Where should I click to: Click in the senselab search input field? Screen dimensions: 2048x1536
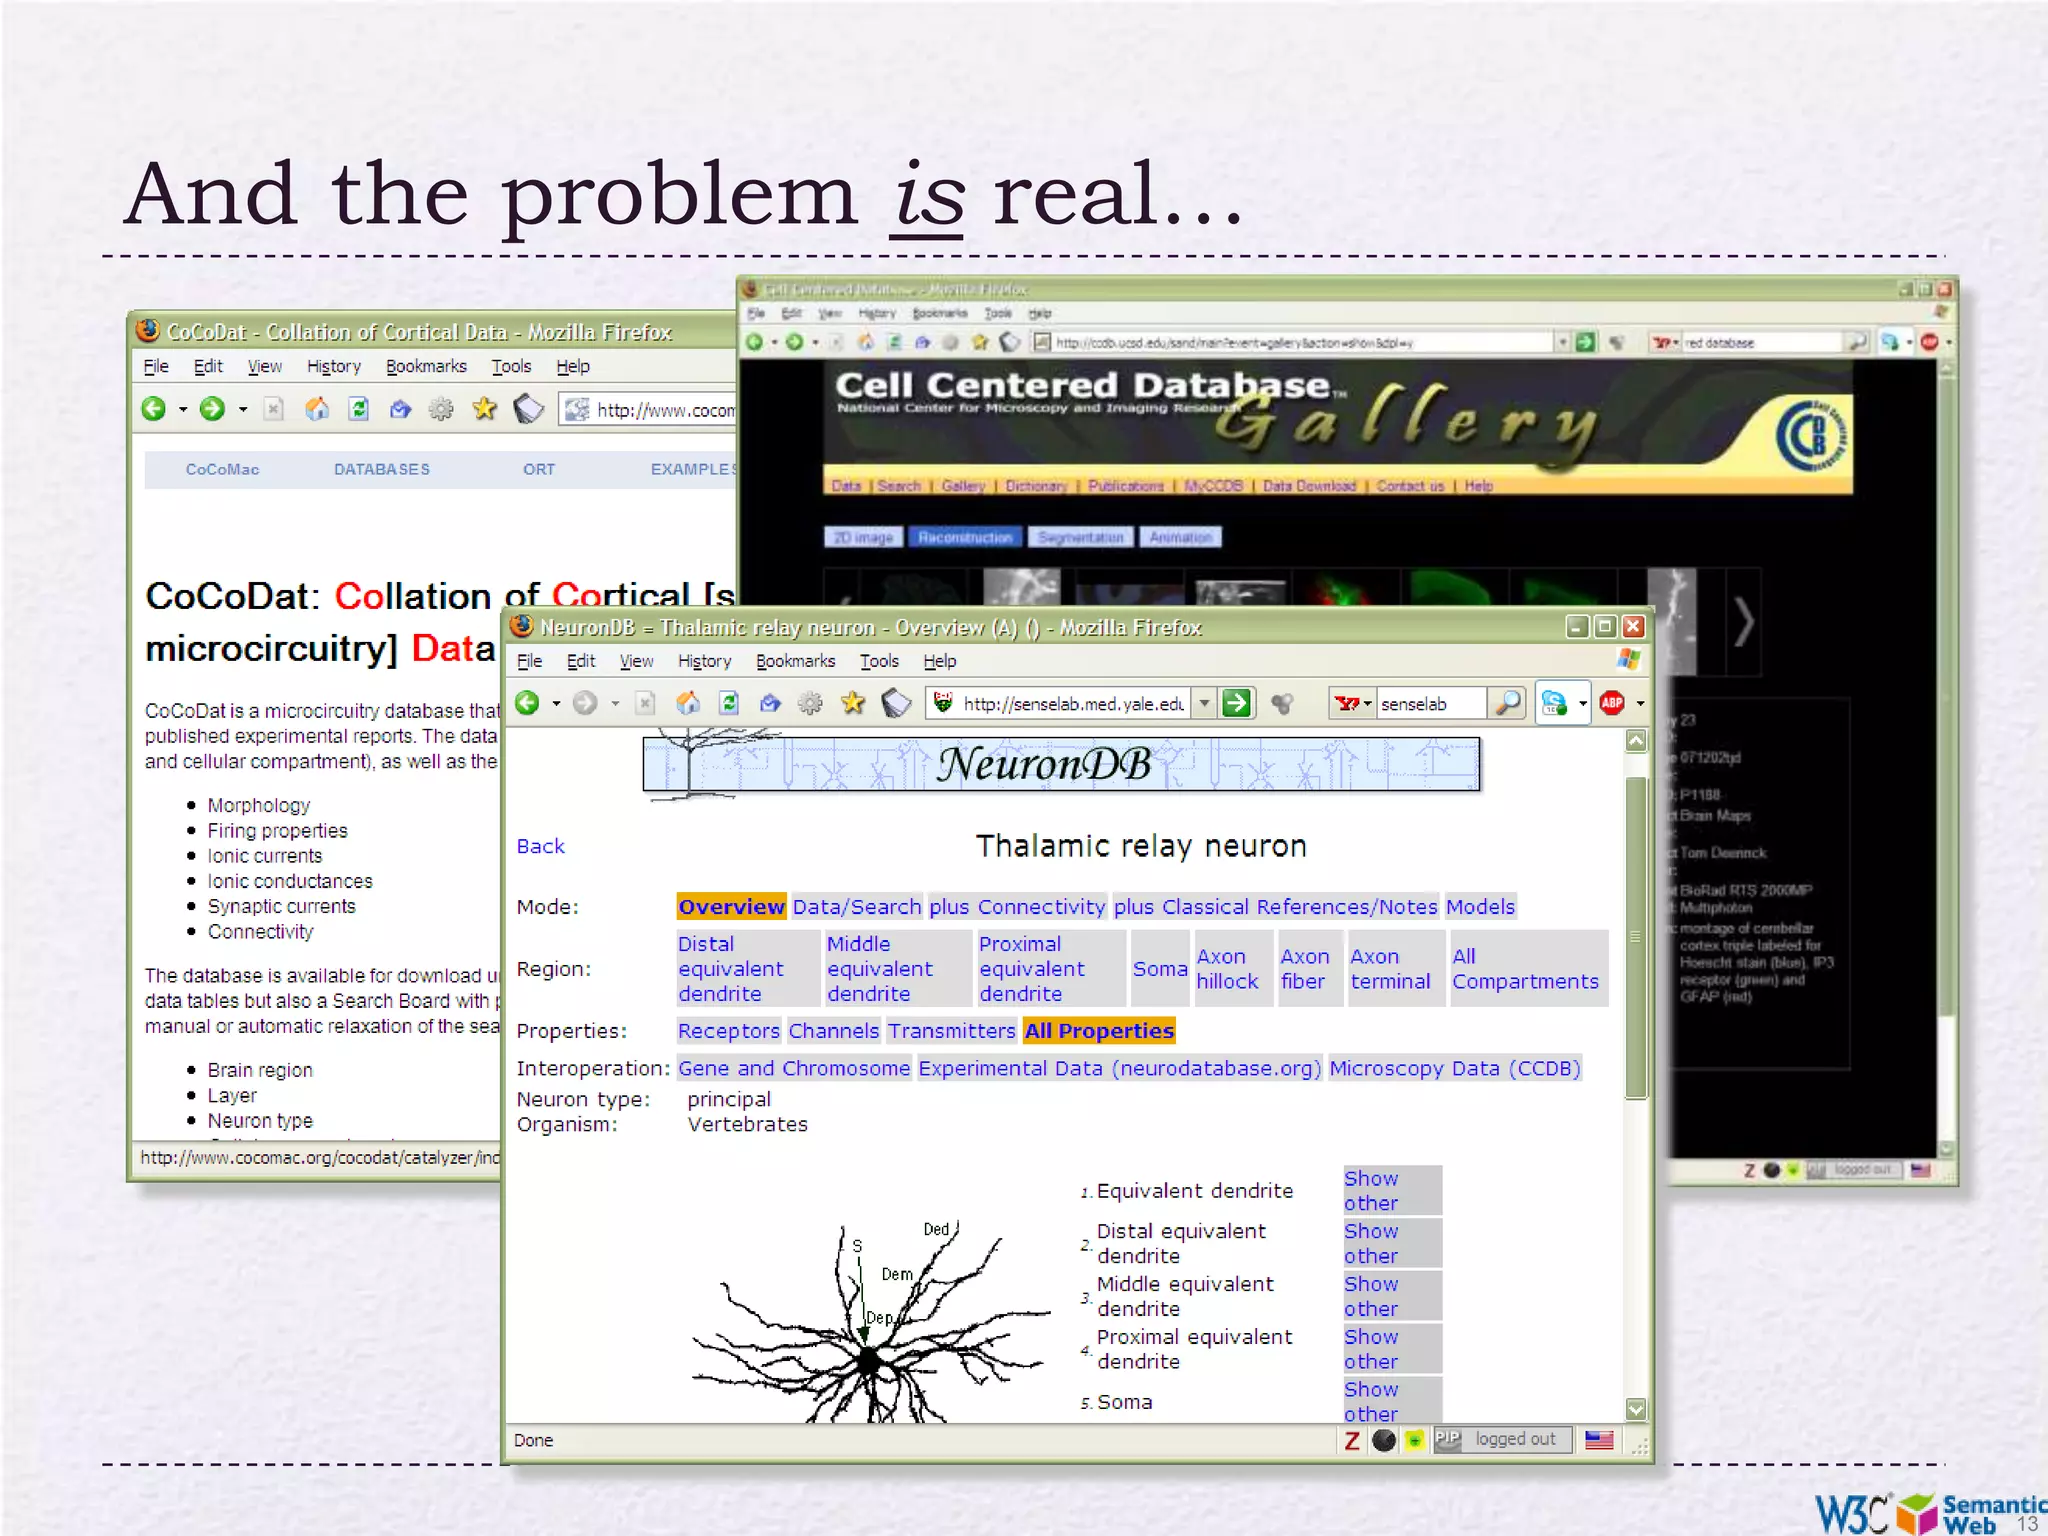[x=1430, y=703]
